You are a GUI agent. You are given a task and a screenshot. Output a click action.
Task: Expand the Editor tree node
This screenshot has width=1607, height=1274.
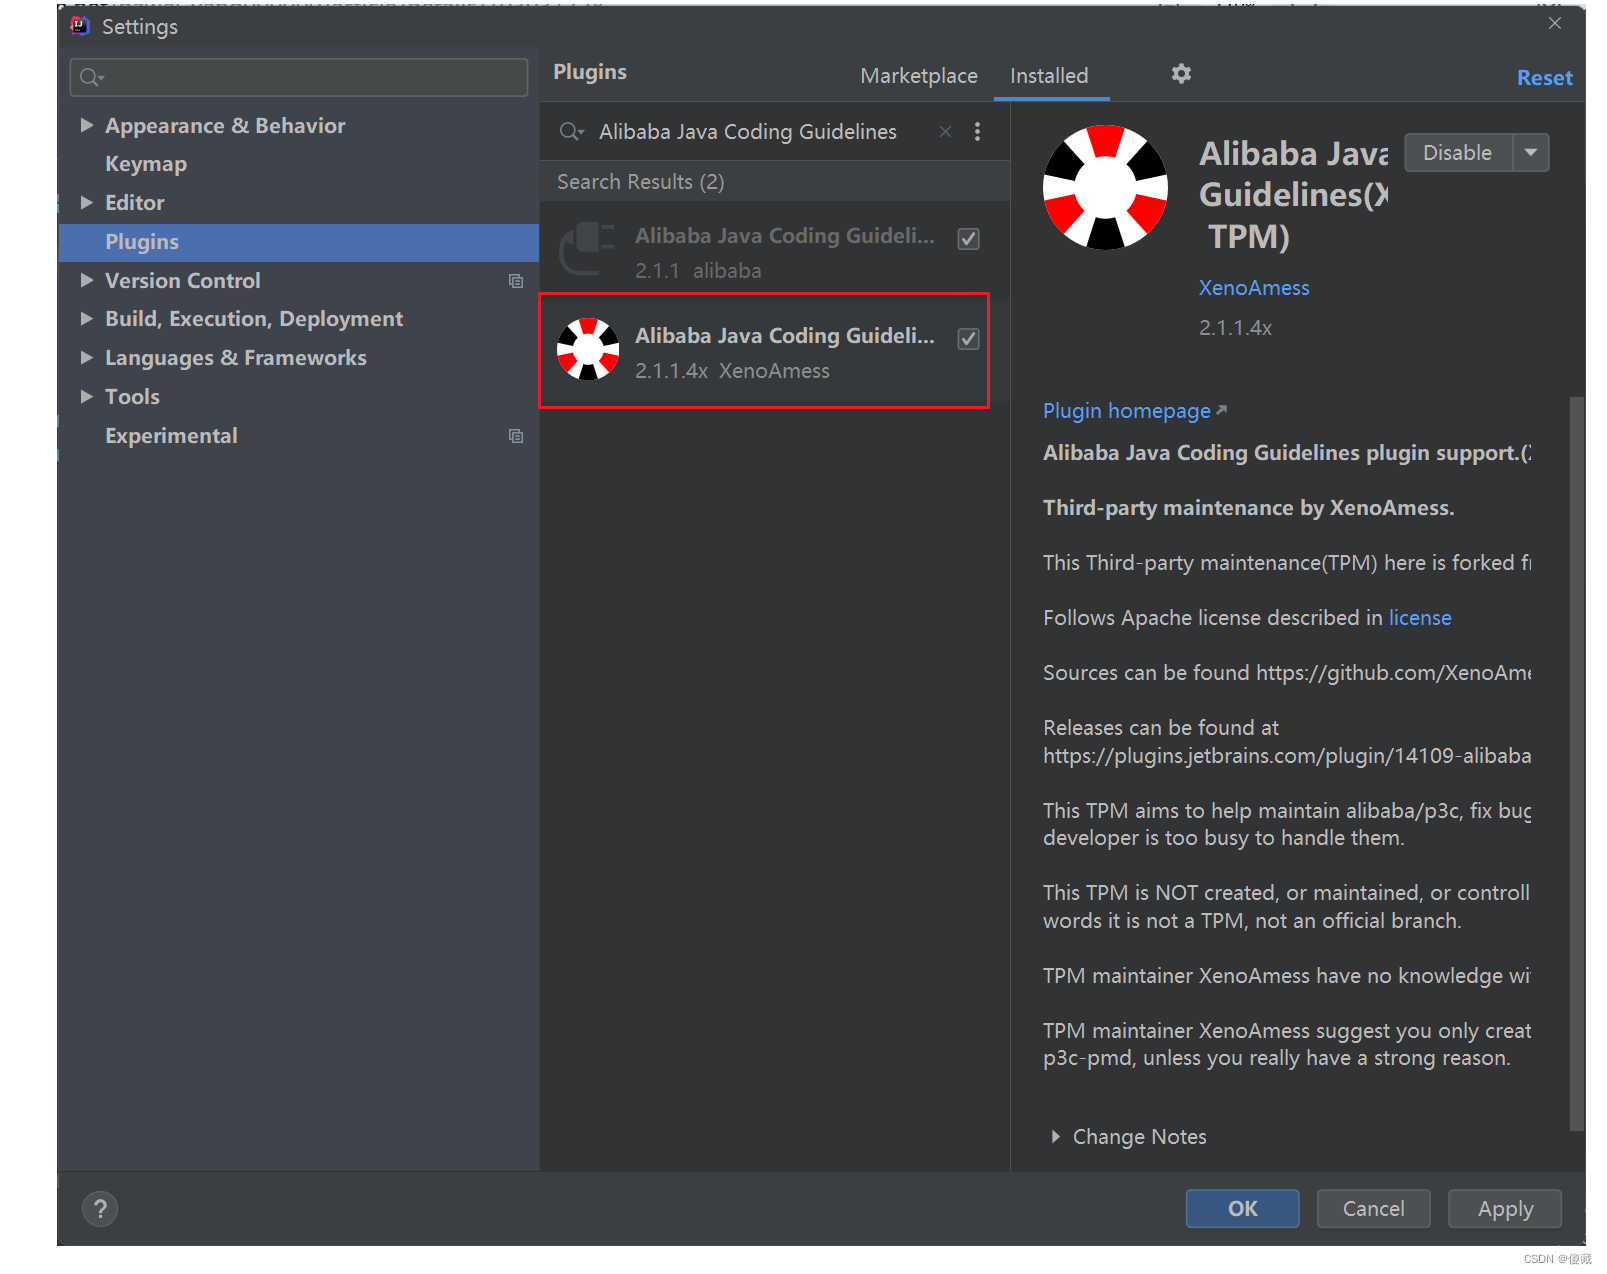coord(87,202)
